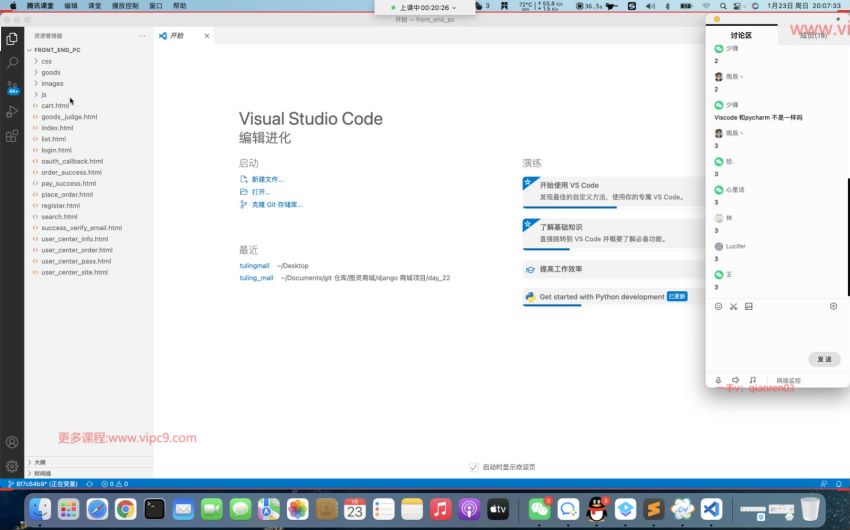This screenshot has width=850, height=530.
Task: Open Visual Studio Code from the dock
Action: point(711,509)
